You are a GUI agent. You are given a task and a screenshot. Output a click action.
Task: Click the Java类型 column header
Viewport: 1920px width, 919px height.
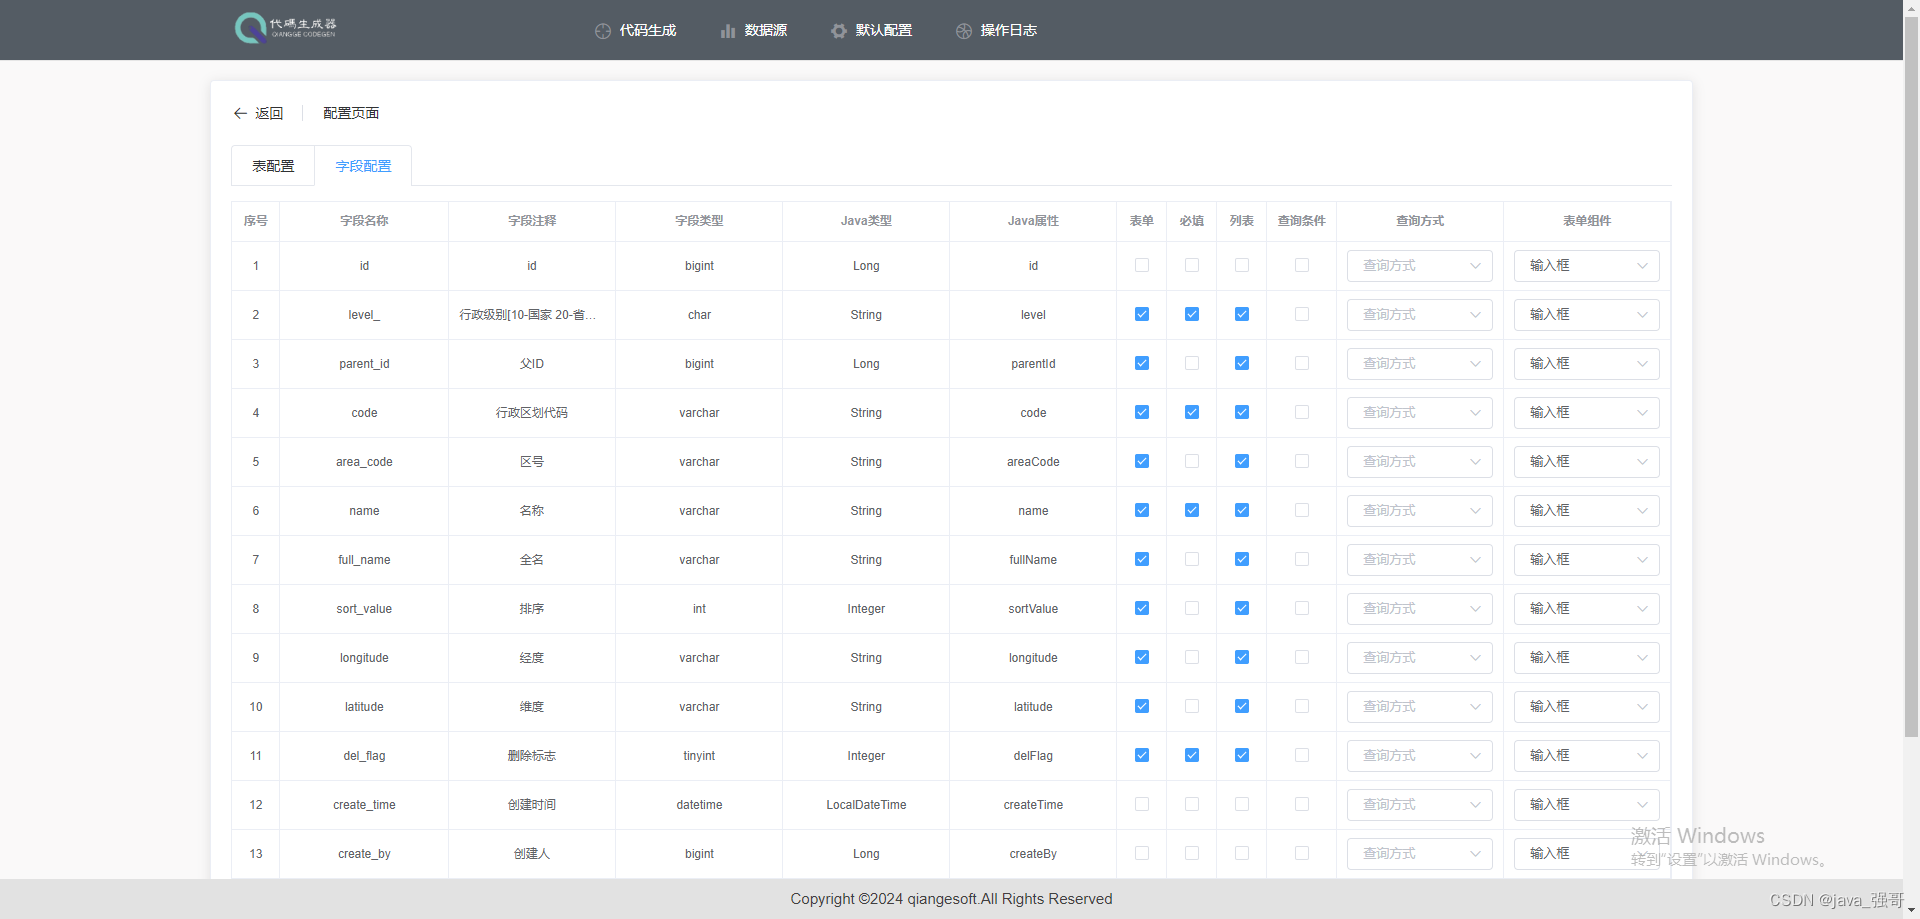866,221
